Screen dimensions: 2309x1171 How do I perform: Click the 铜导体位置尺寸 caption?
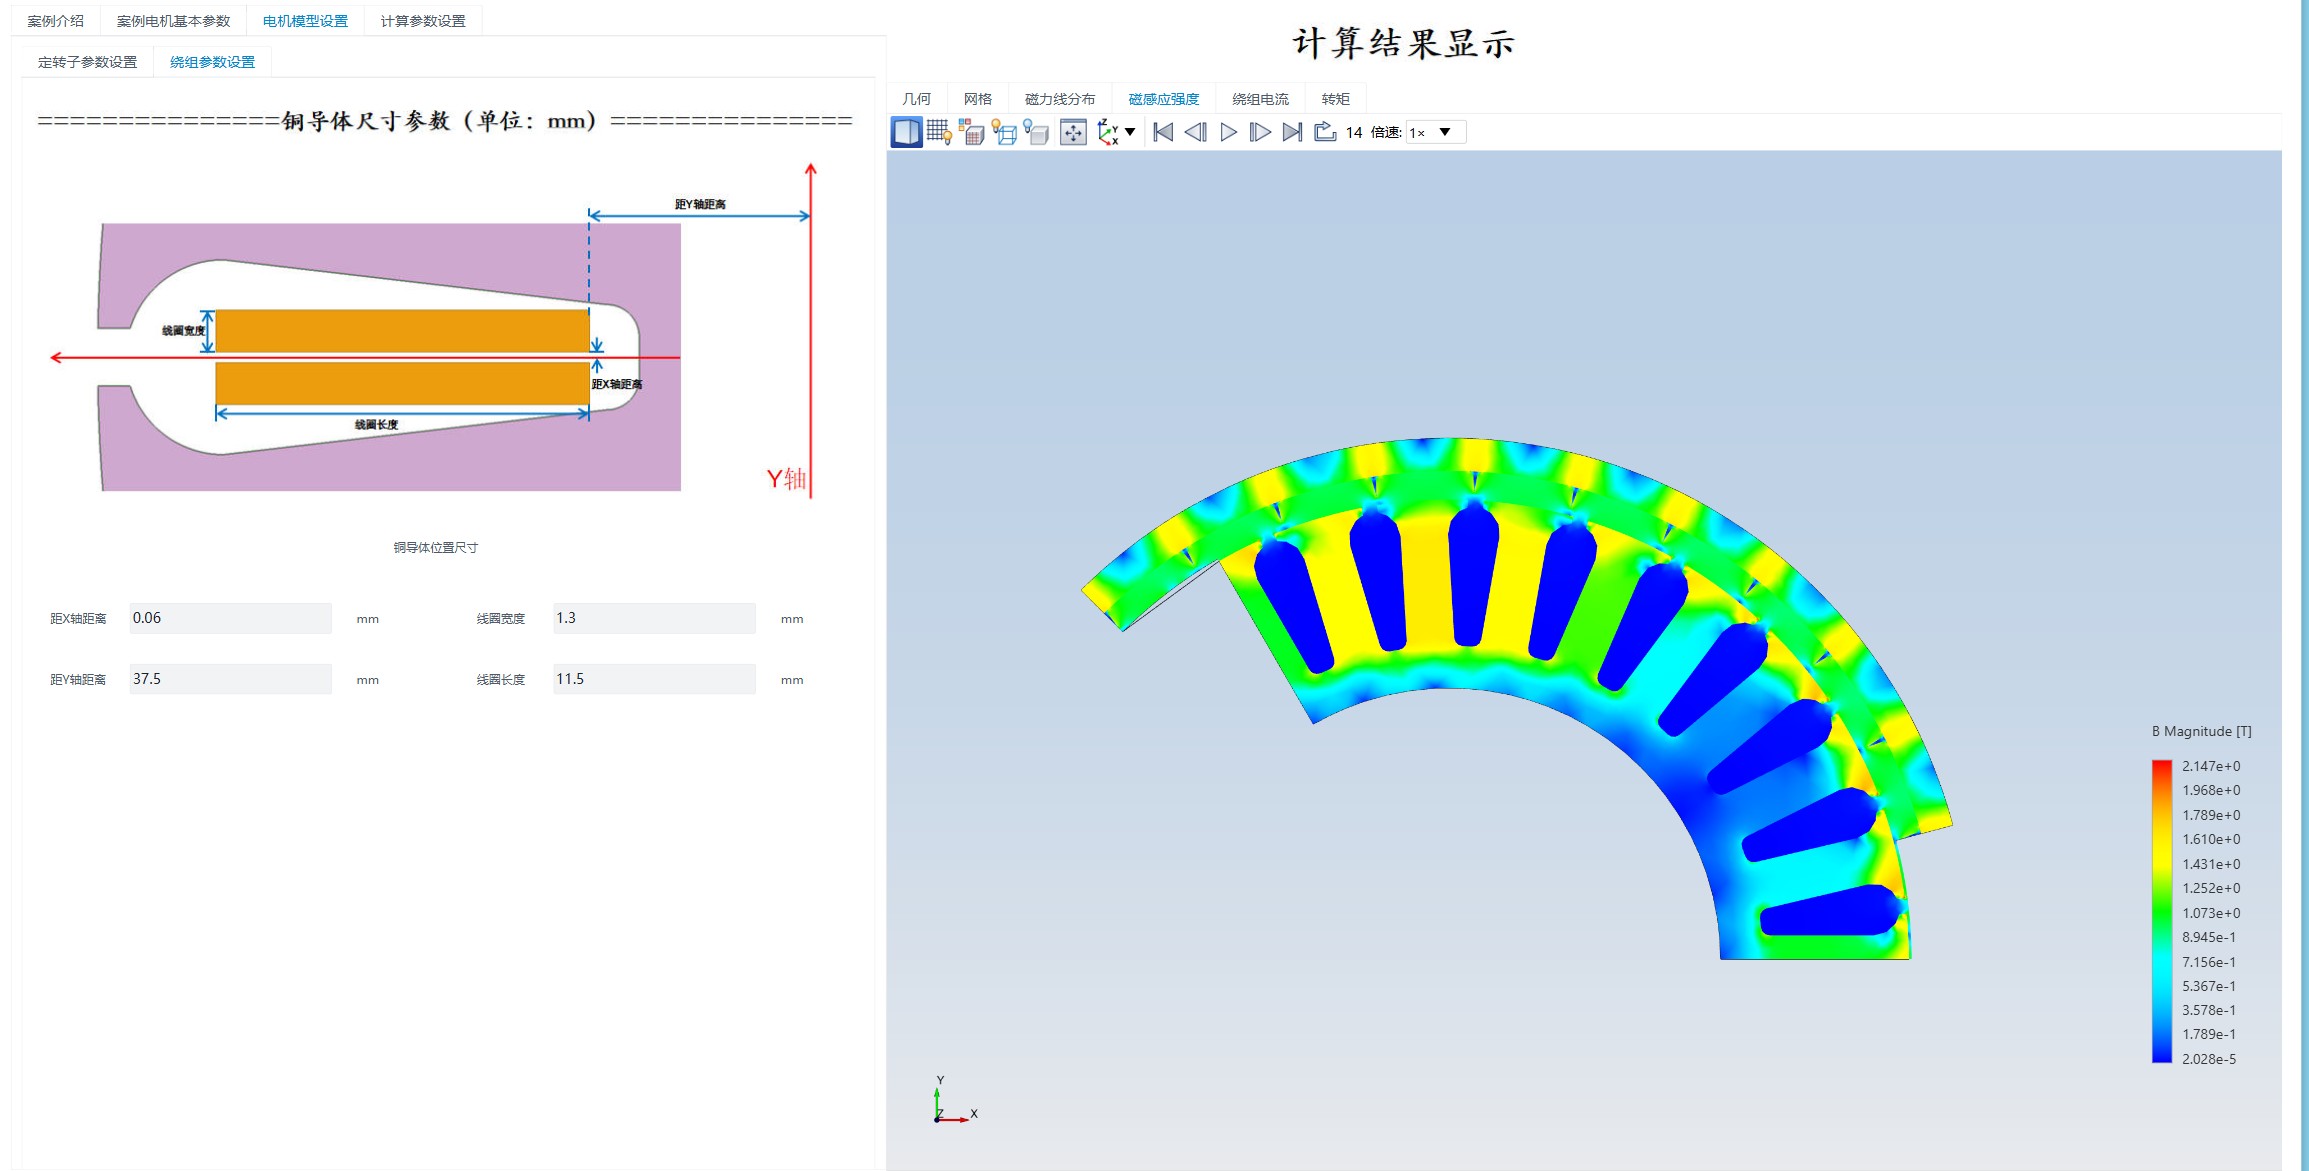[x=435, y=548]
